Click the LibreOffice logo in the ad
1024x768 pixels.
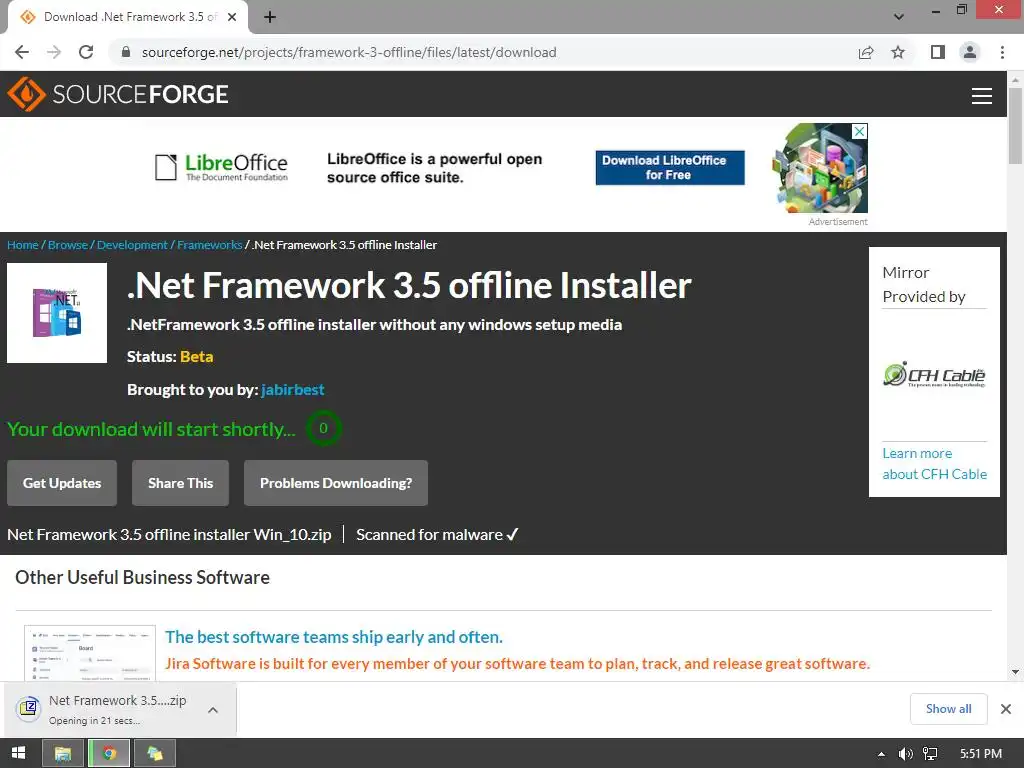[x=221, y=167]
